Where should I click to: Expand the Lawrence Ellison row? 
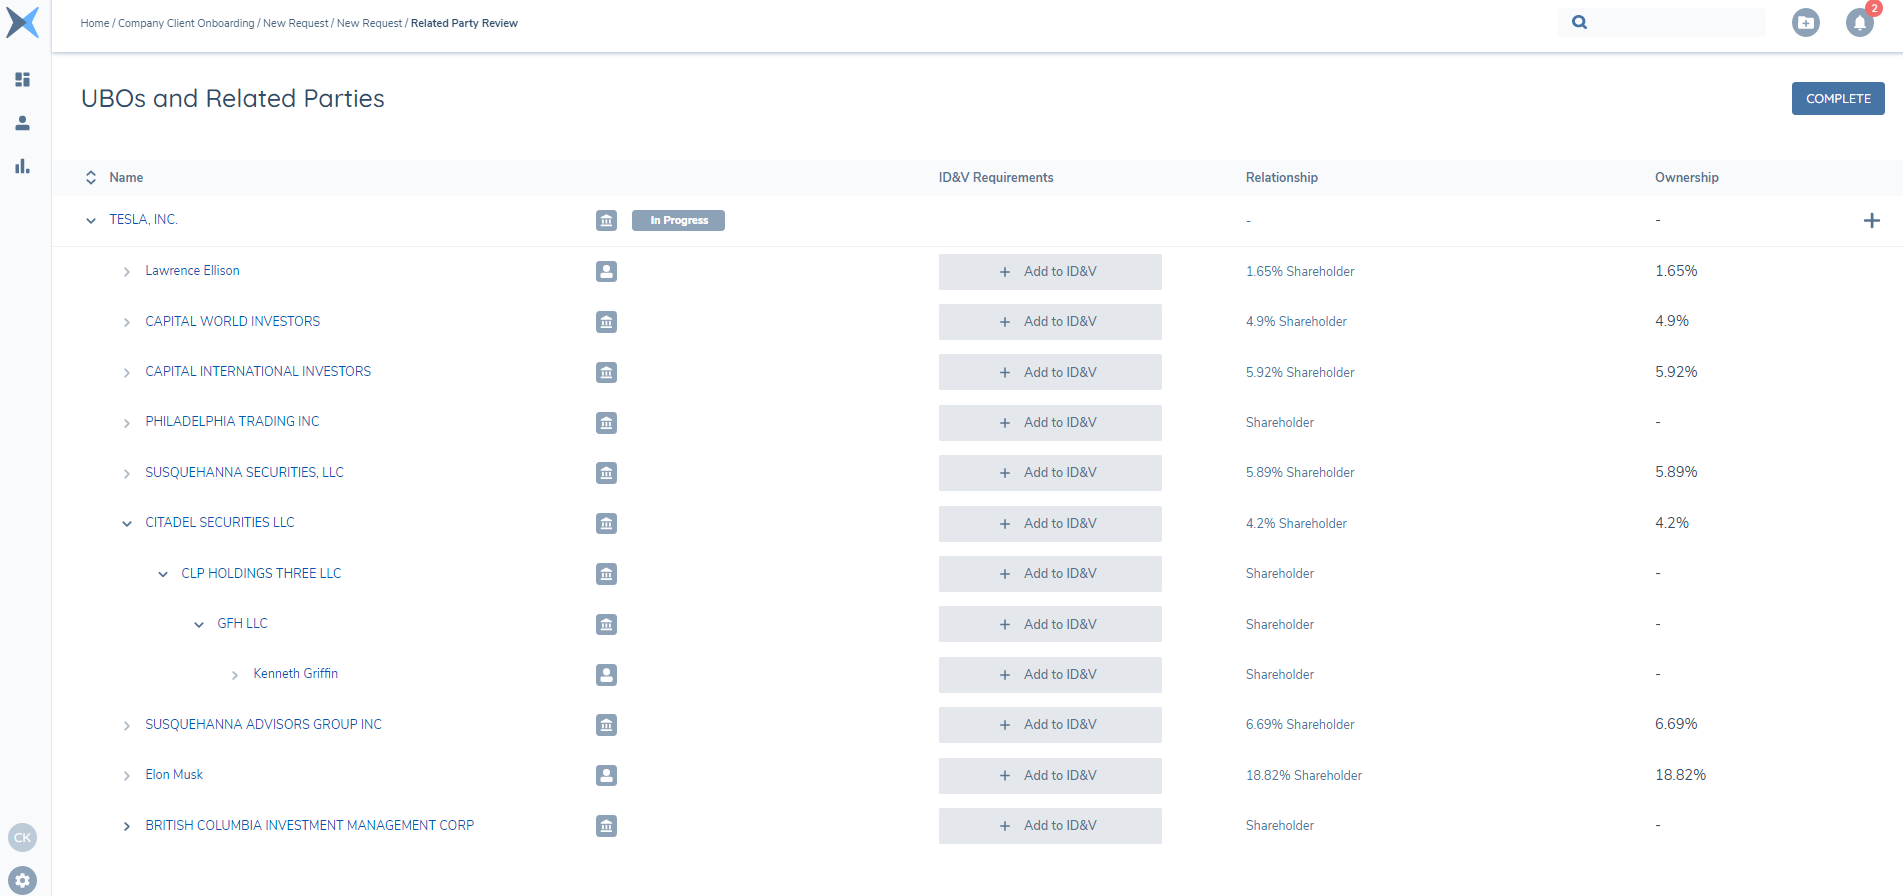(x=127, y=272)
